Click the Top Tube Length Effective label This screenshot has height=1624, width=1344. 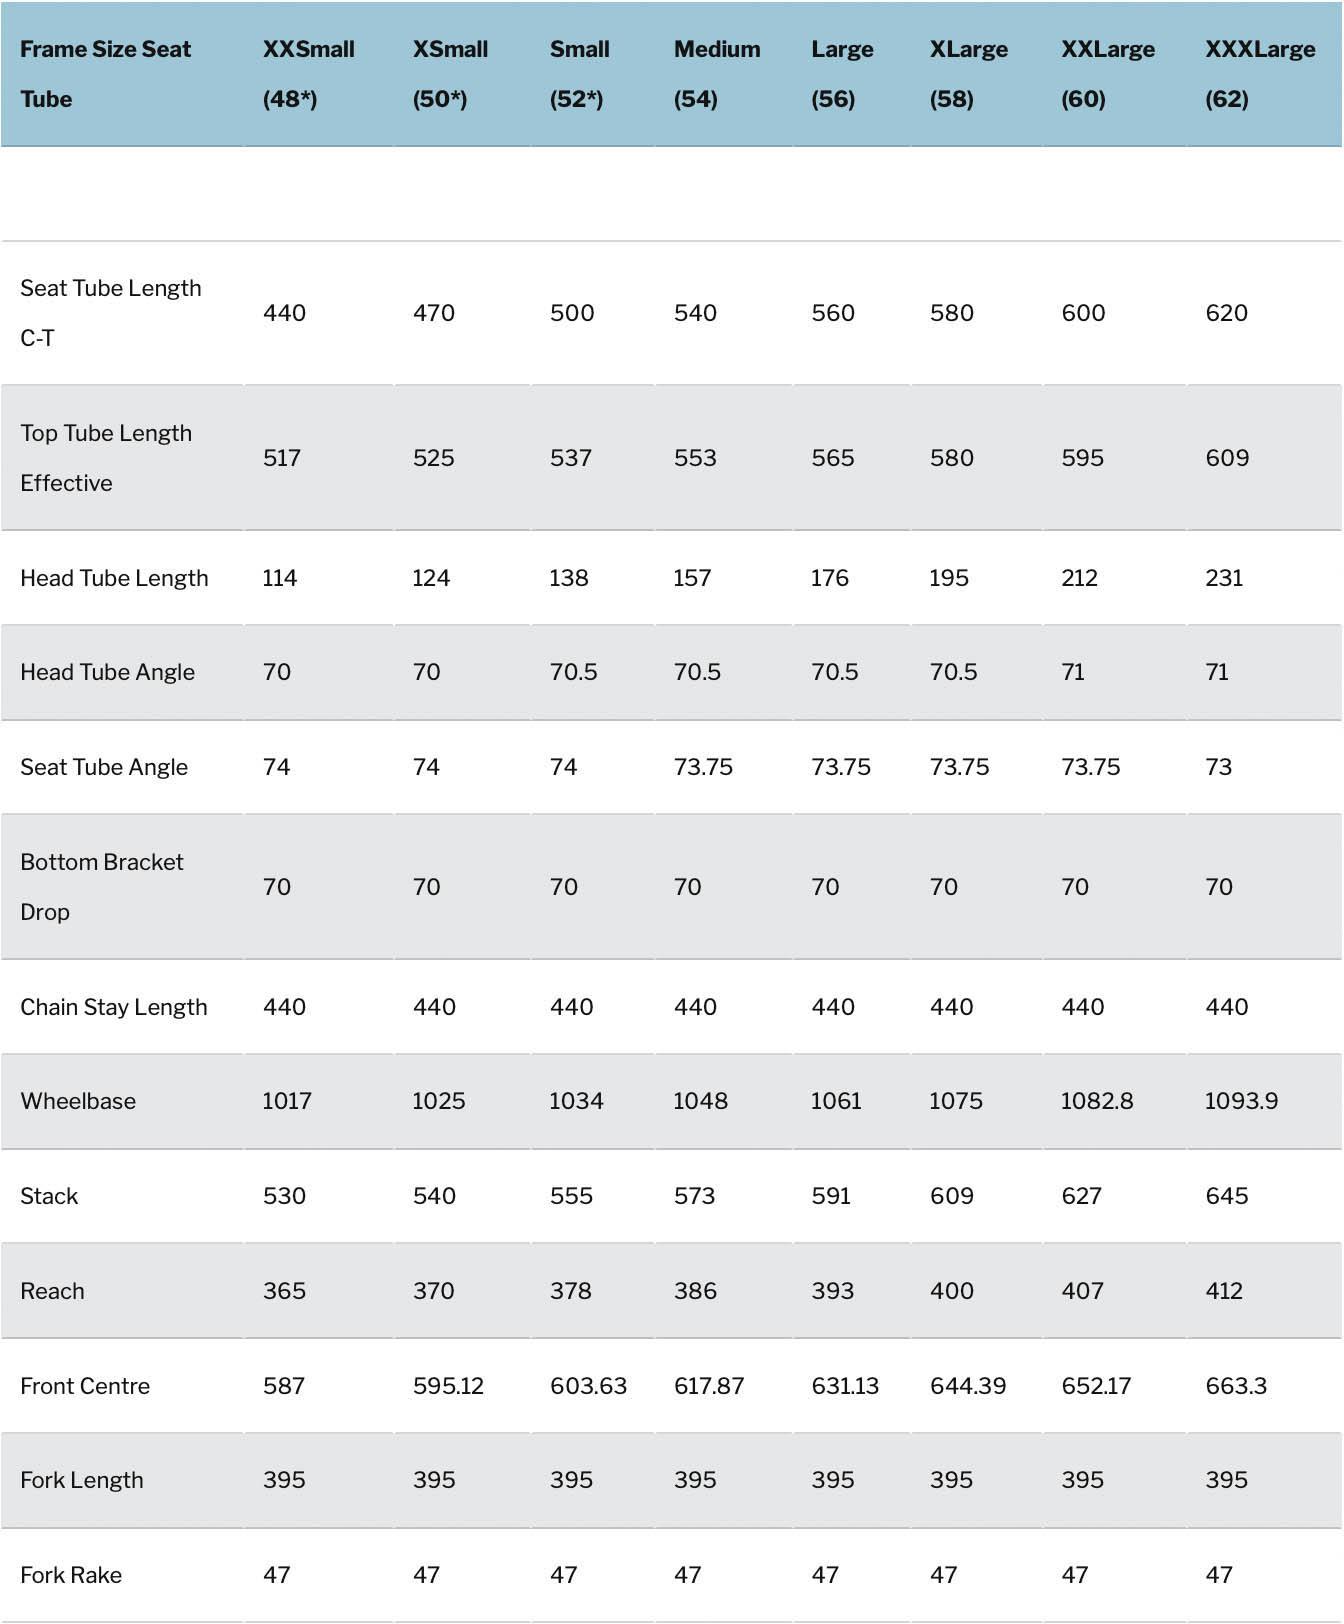click(x=106, y=458)
